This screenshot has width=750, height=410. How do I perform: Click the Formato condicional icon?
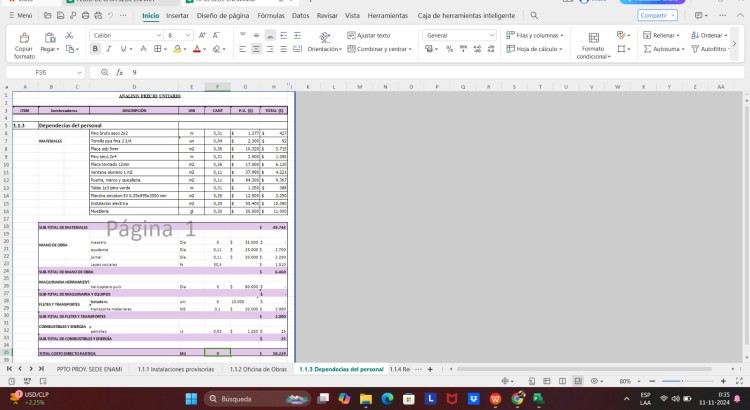click(x=594, y=38)
